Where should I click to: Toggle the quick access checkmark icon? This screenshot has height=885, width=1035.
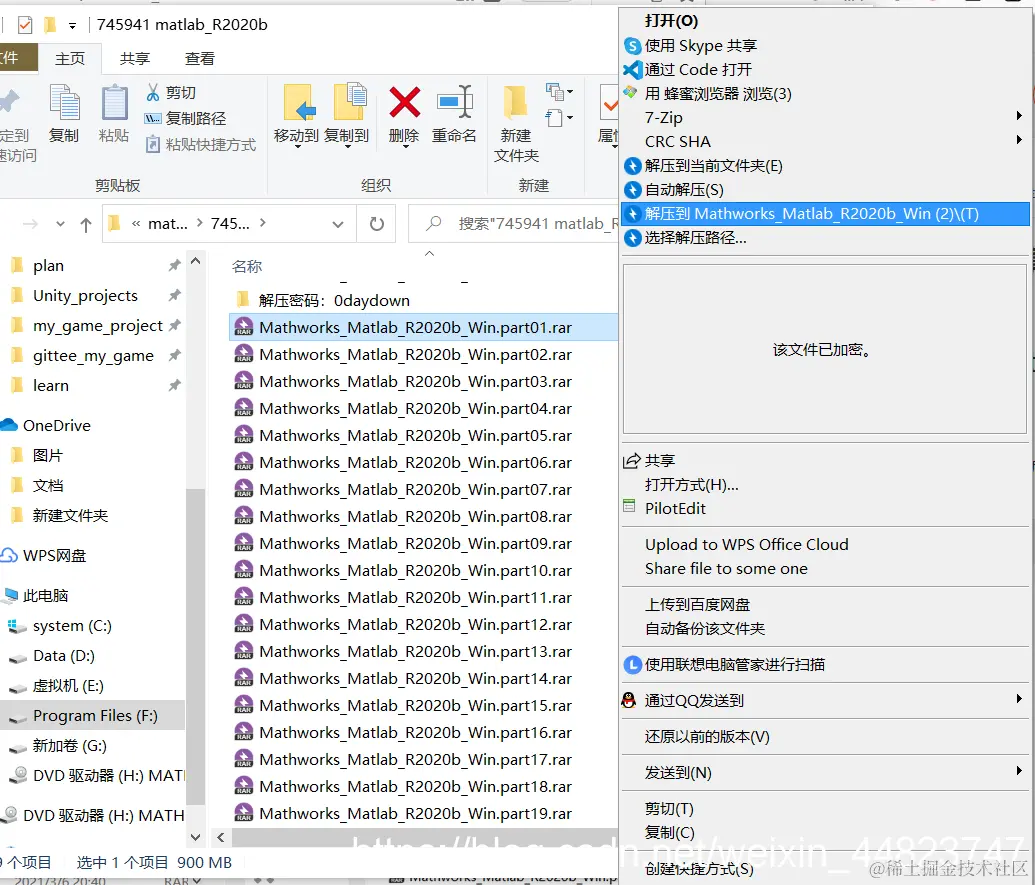click(25, 25)
